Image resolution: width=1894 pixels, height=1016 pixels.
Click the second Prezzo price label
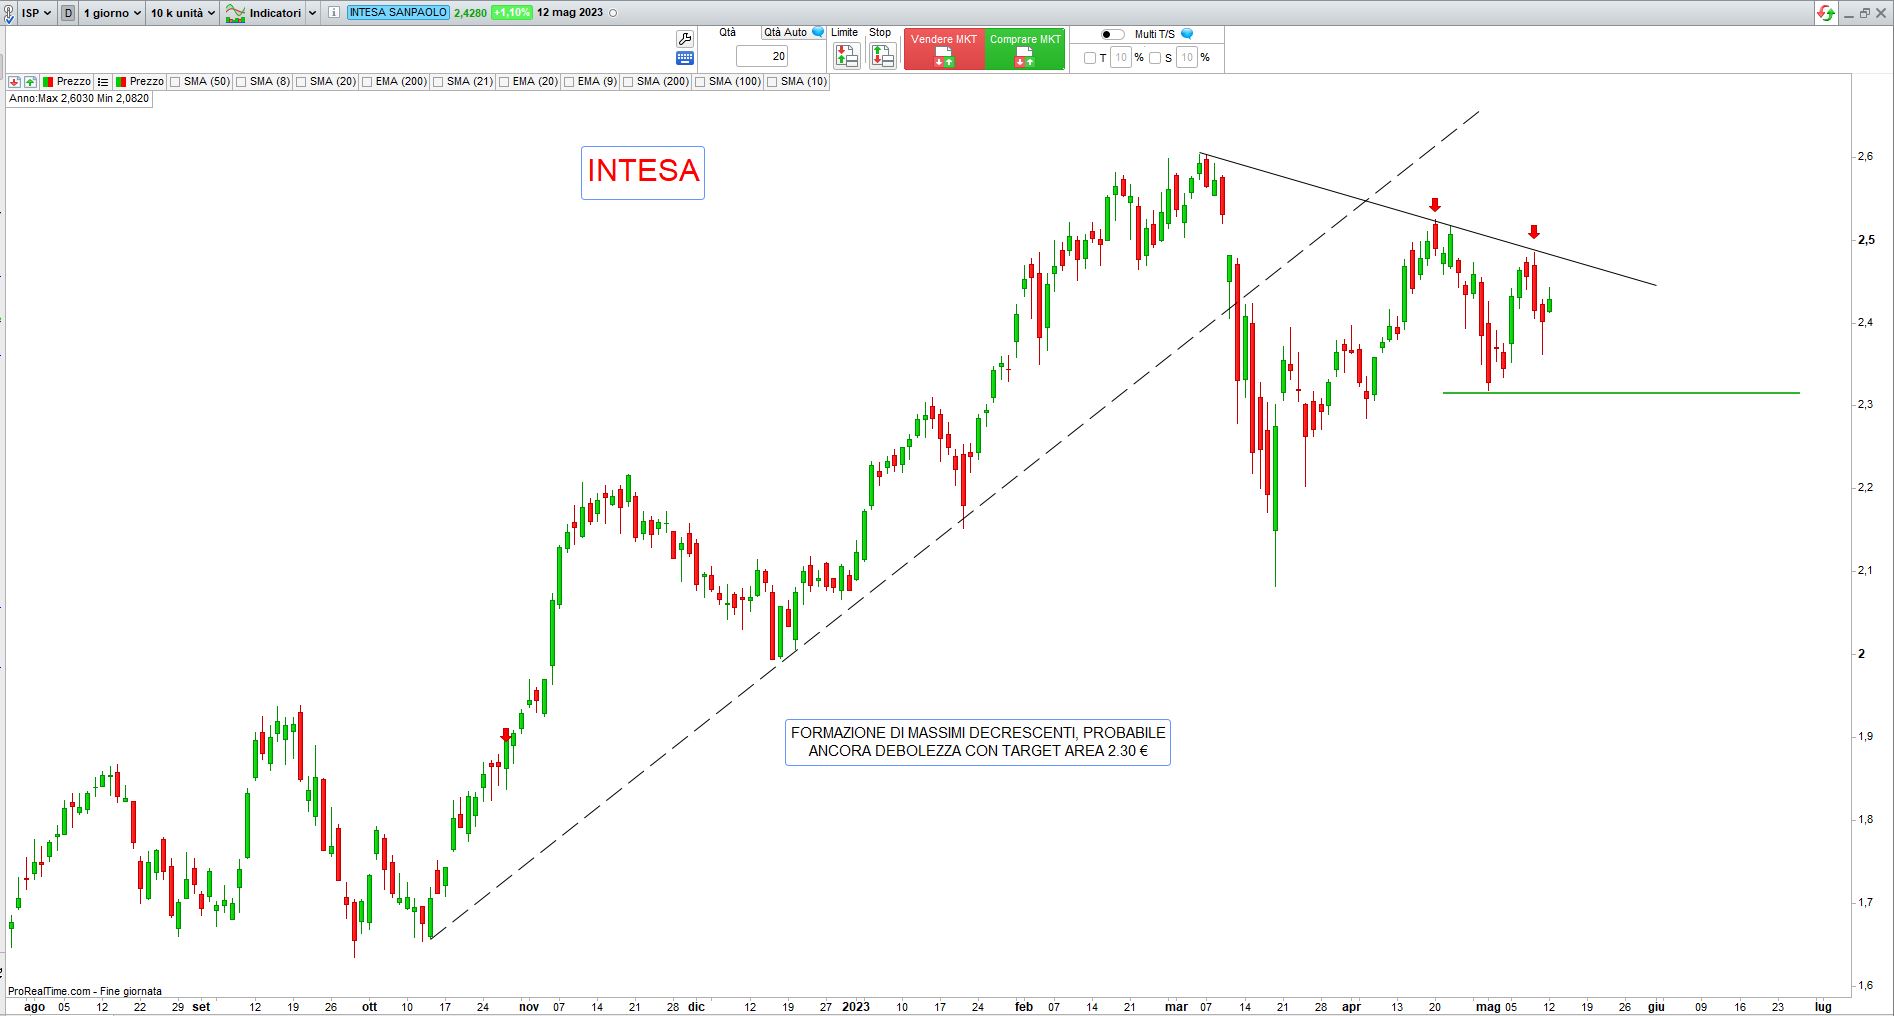tap(146, 82)
